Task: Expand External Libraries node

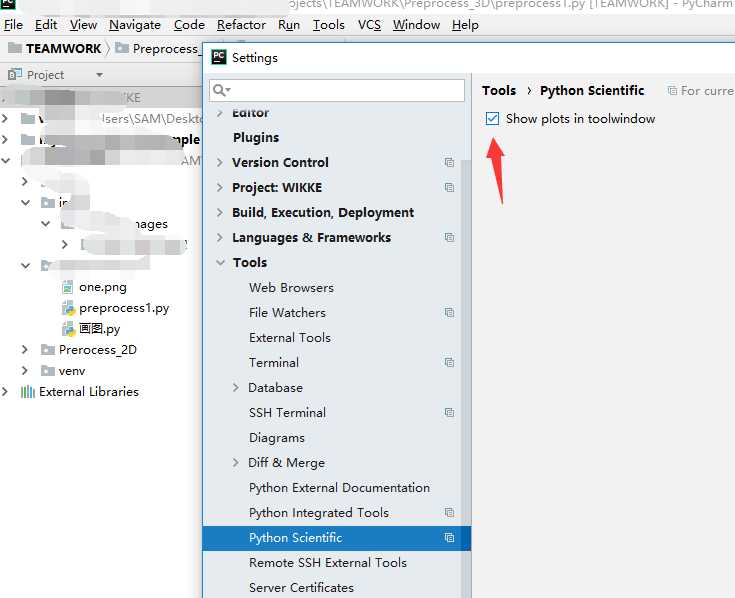Action: pyautogui.click(x=5, y=391)
